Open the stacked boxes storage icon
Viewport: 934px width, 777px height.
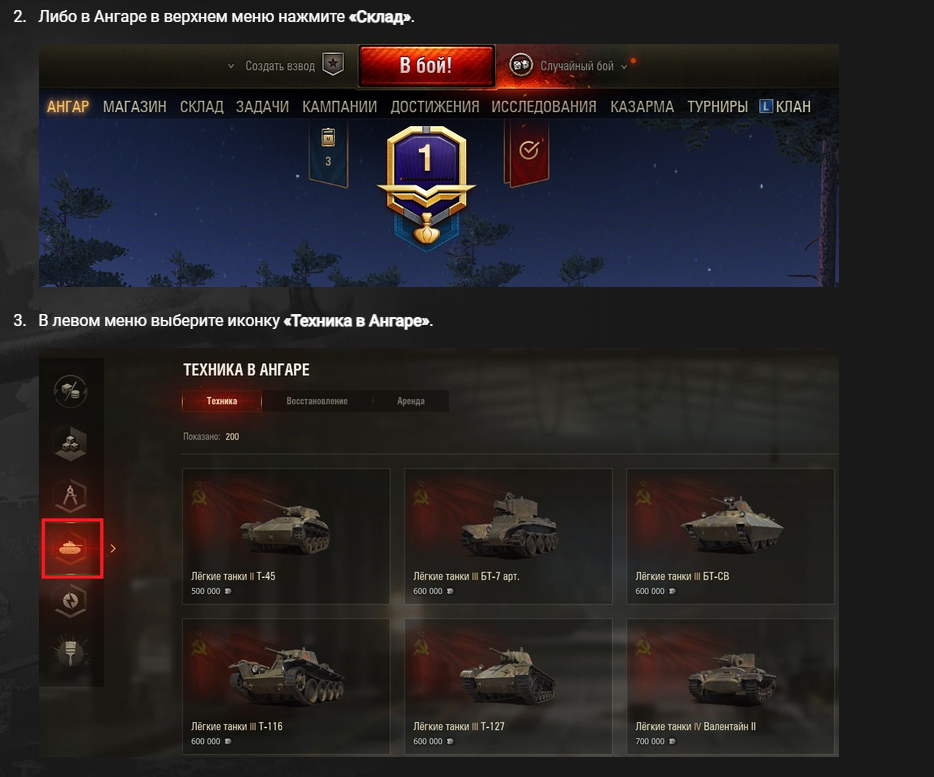[x=71, y=444]
